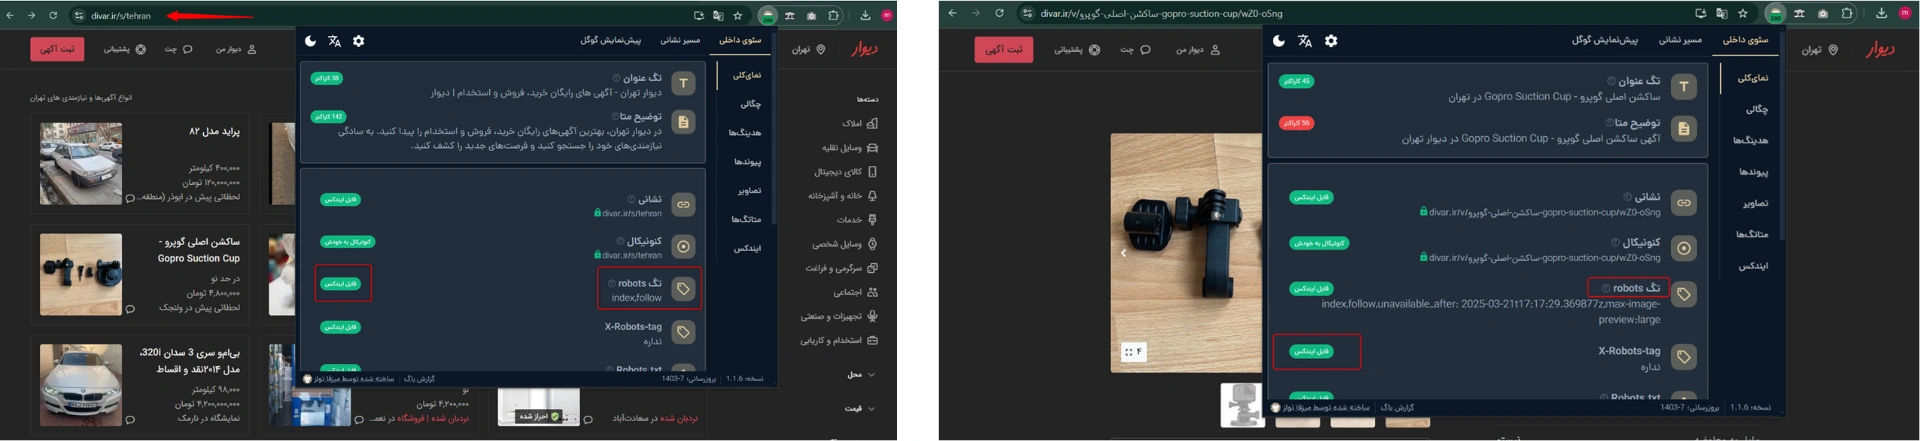1920x441 pixels.
Task: Click X-Robots-tag icon in right popup
Action: click(x=1684, y=357)
